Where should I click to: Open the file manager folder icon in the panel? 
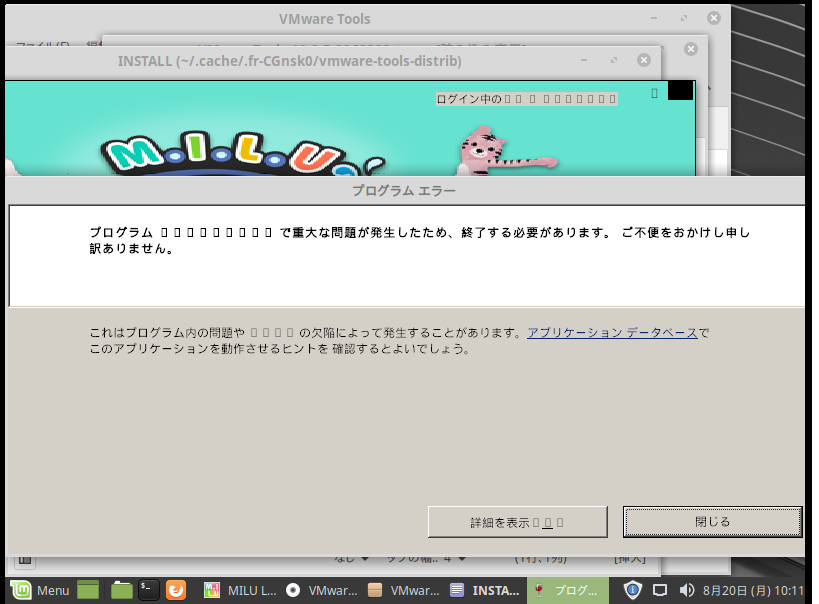click(122, 590)
